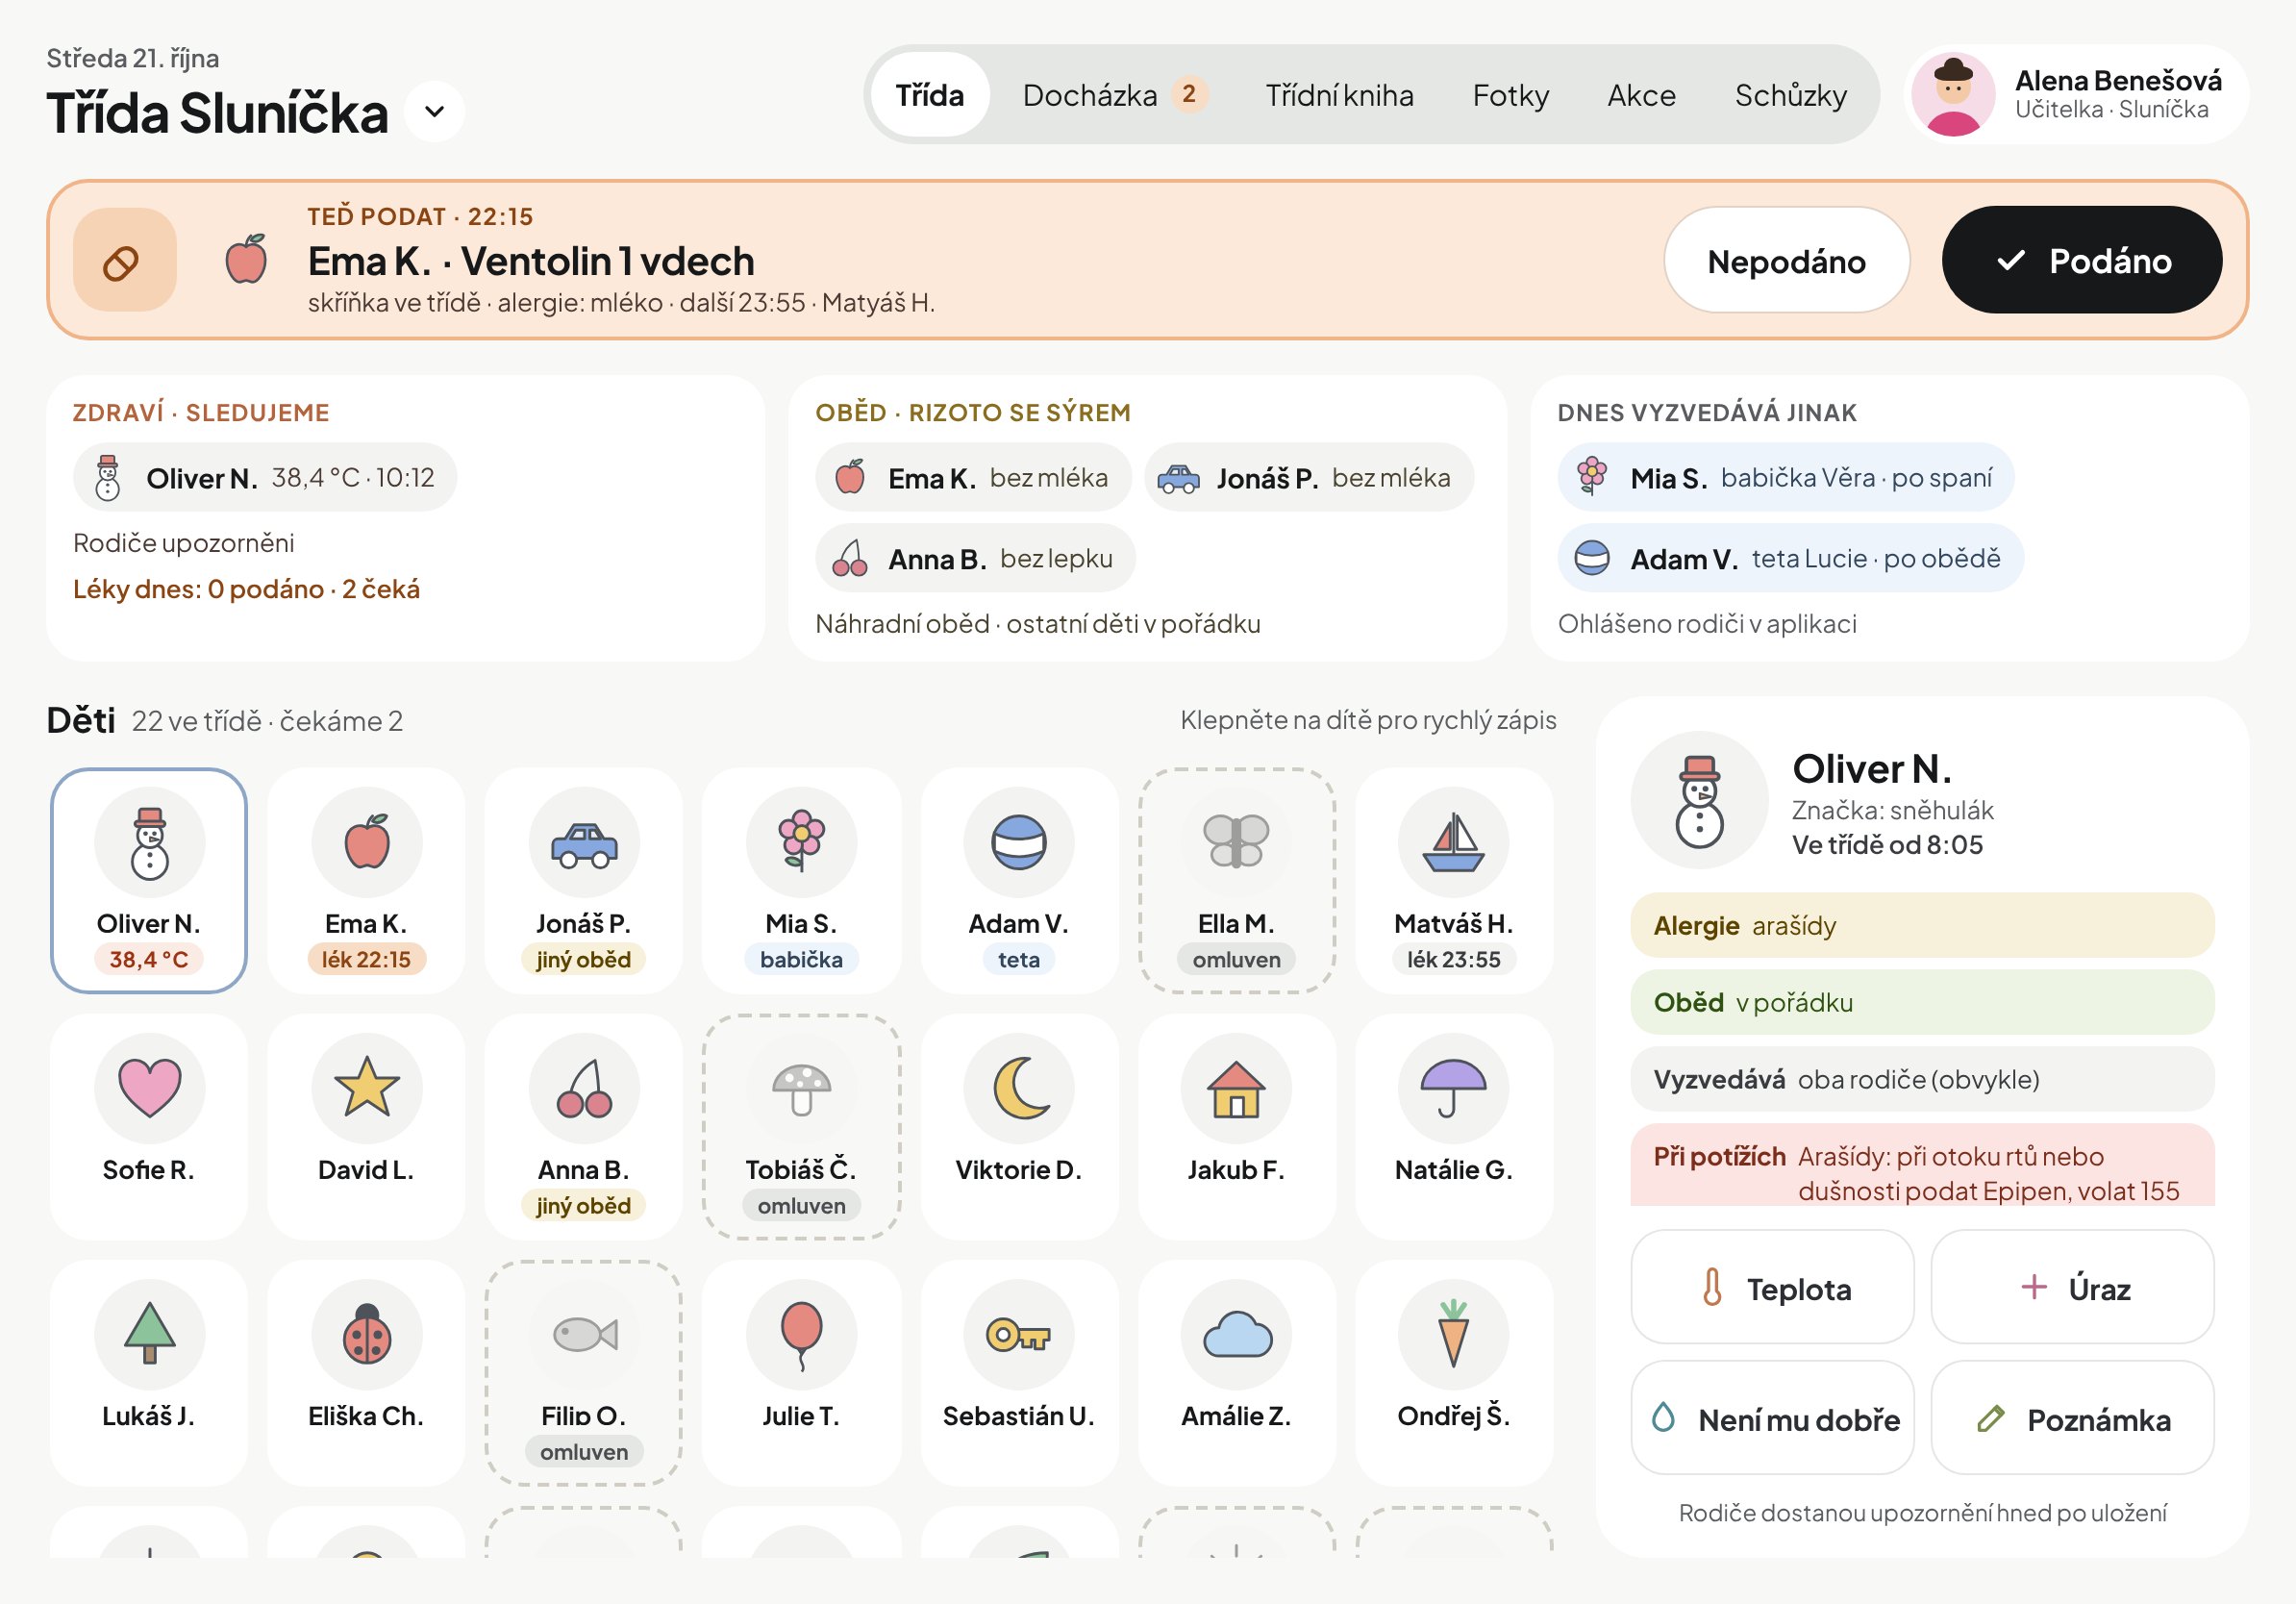Select Jonáš P. car card
This screenshot has width=2296, height=1604.
584,880
